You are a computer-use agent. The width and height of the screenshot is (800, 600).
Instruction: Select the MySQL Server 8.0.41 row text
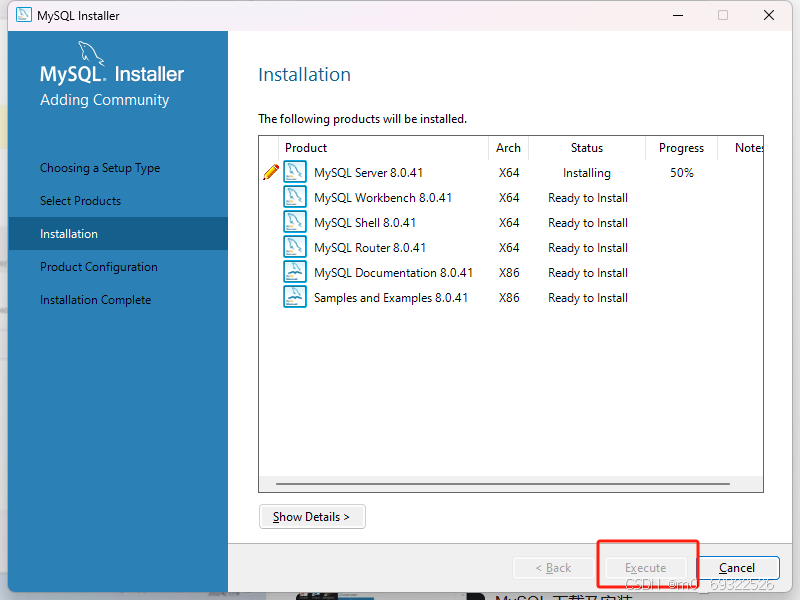(x=368, y=173)
